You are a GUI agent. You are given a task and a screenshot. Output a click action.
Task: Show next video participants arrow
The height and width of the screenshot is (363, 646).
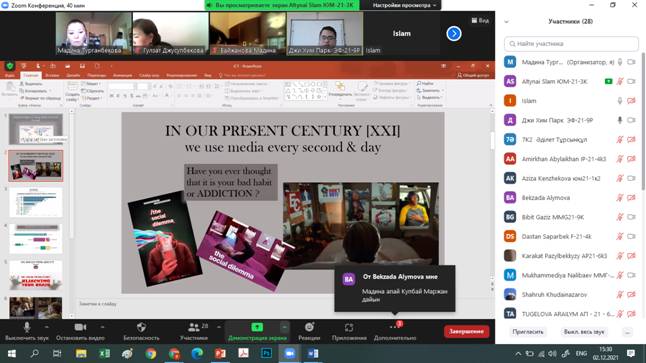click(x=454, y=33)
